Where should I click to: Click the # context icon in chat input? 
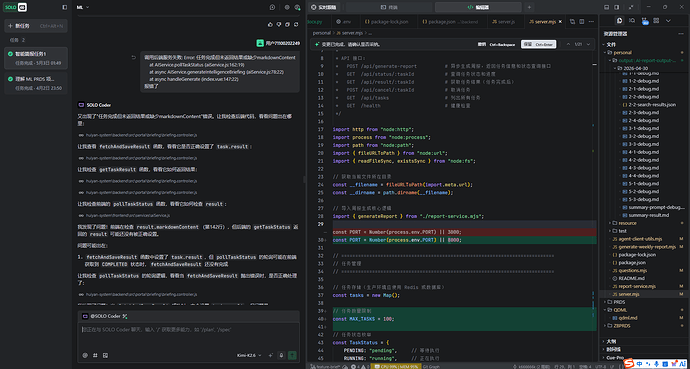[x=95, y=355]
